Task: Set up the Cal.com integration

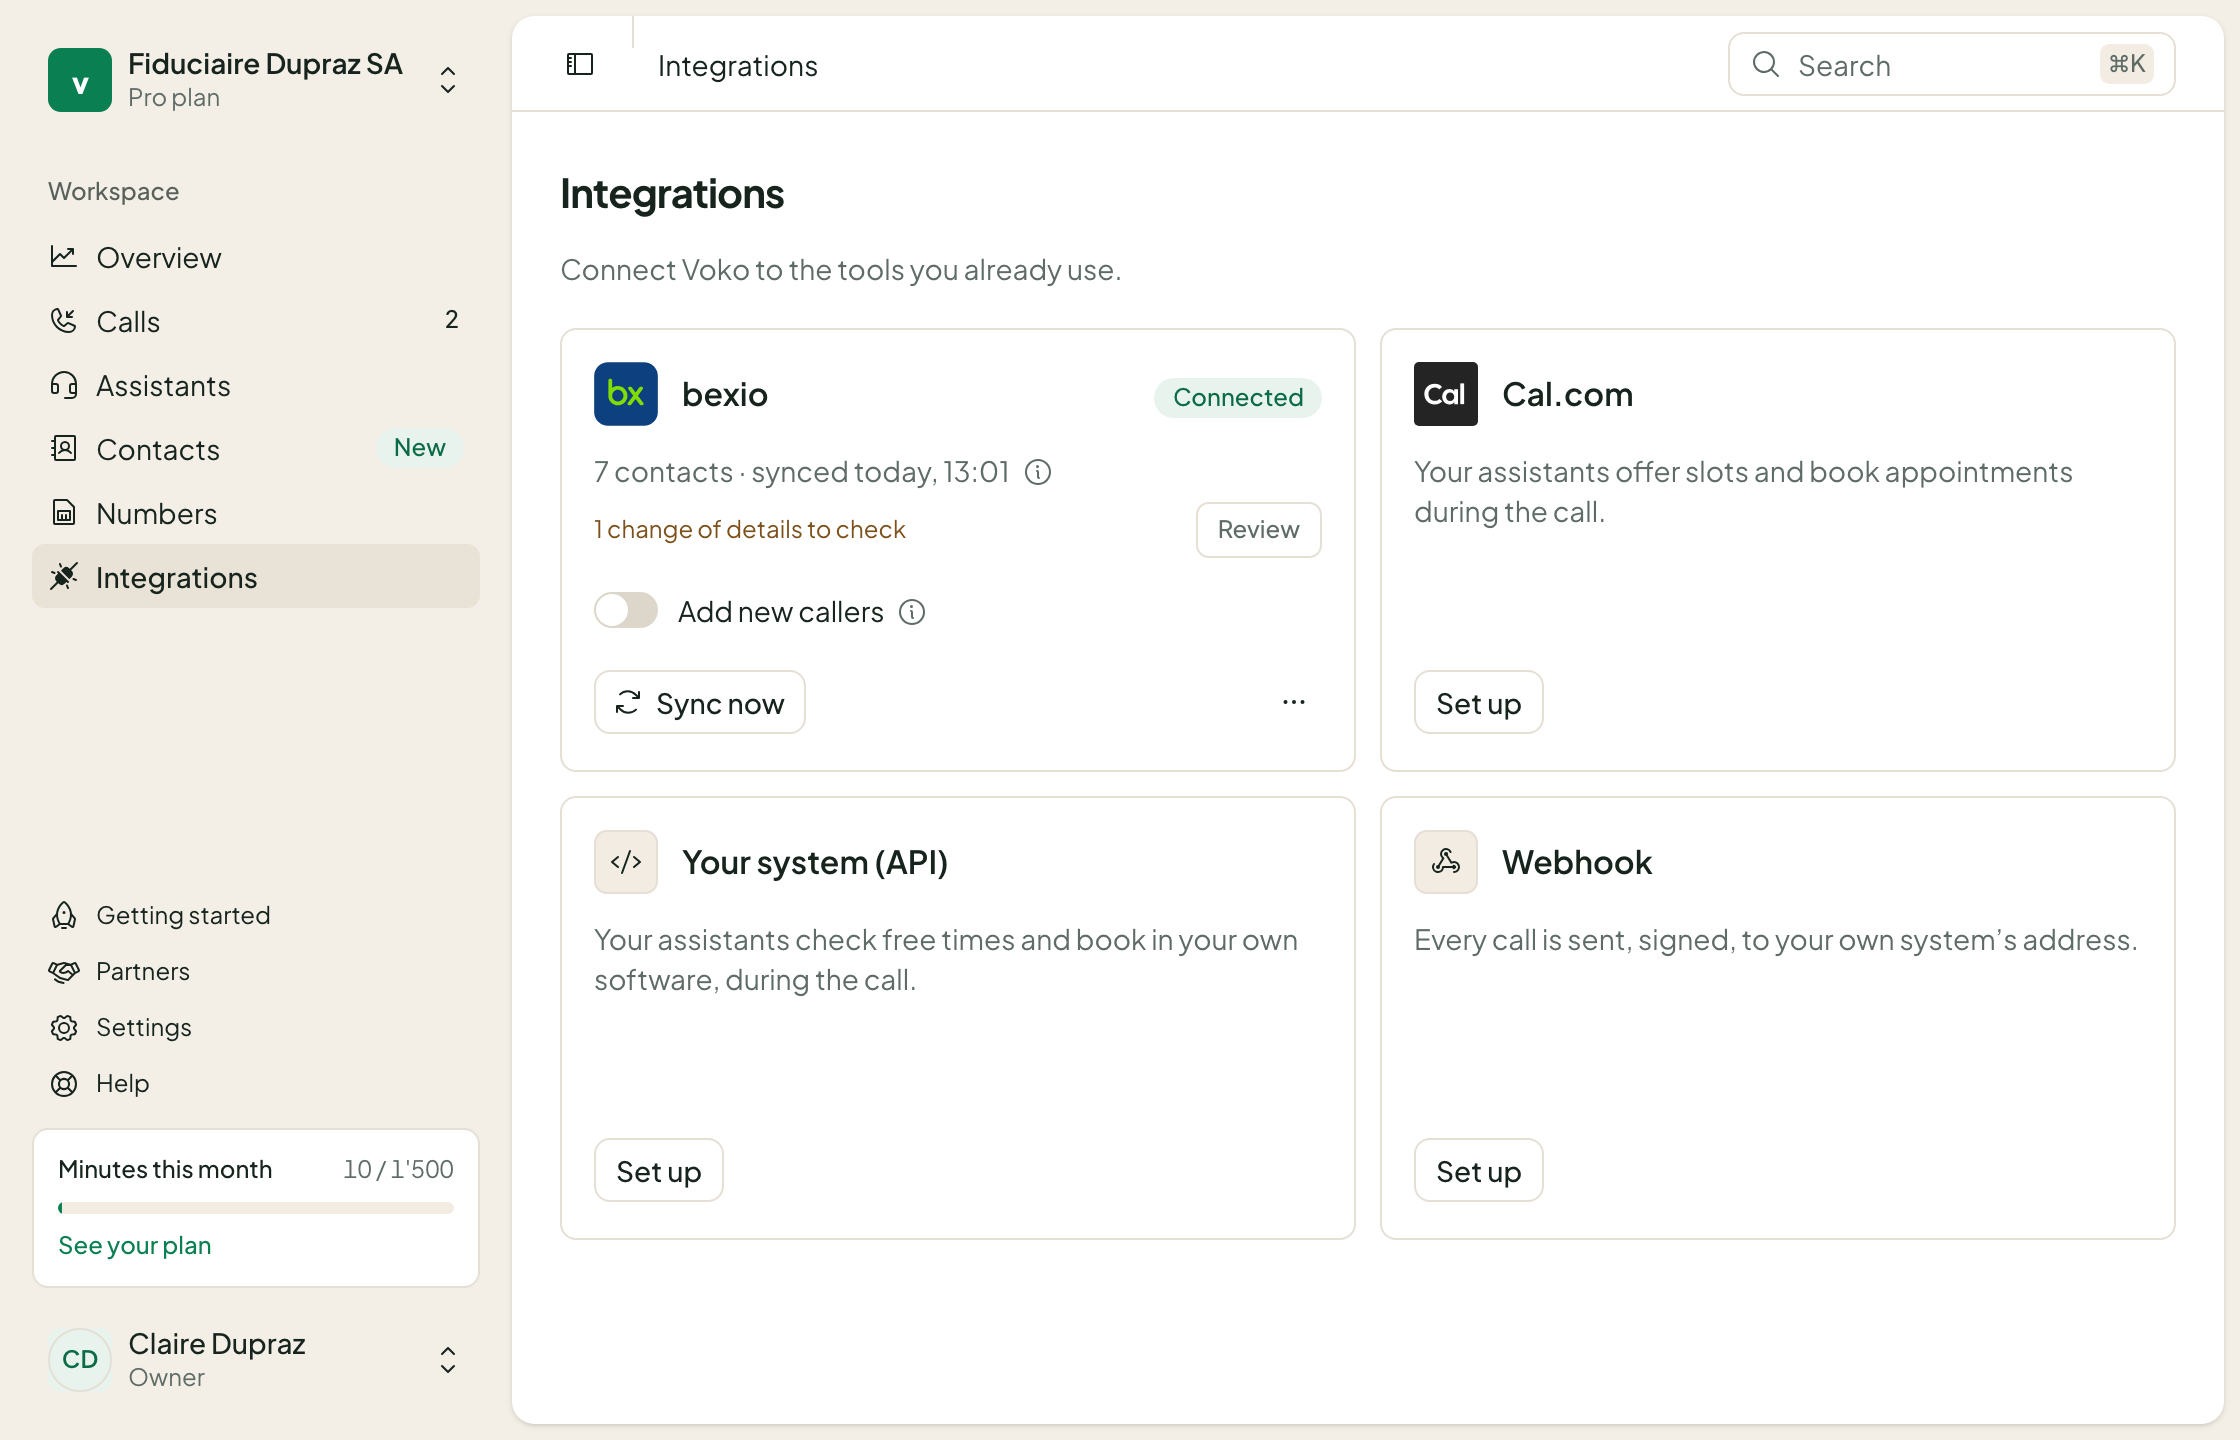Action: click(x=1478, y=702)
